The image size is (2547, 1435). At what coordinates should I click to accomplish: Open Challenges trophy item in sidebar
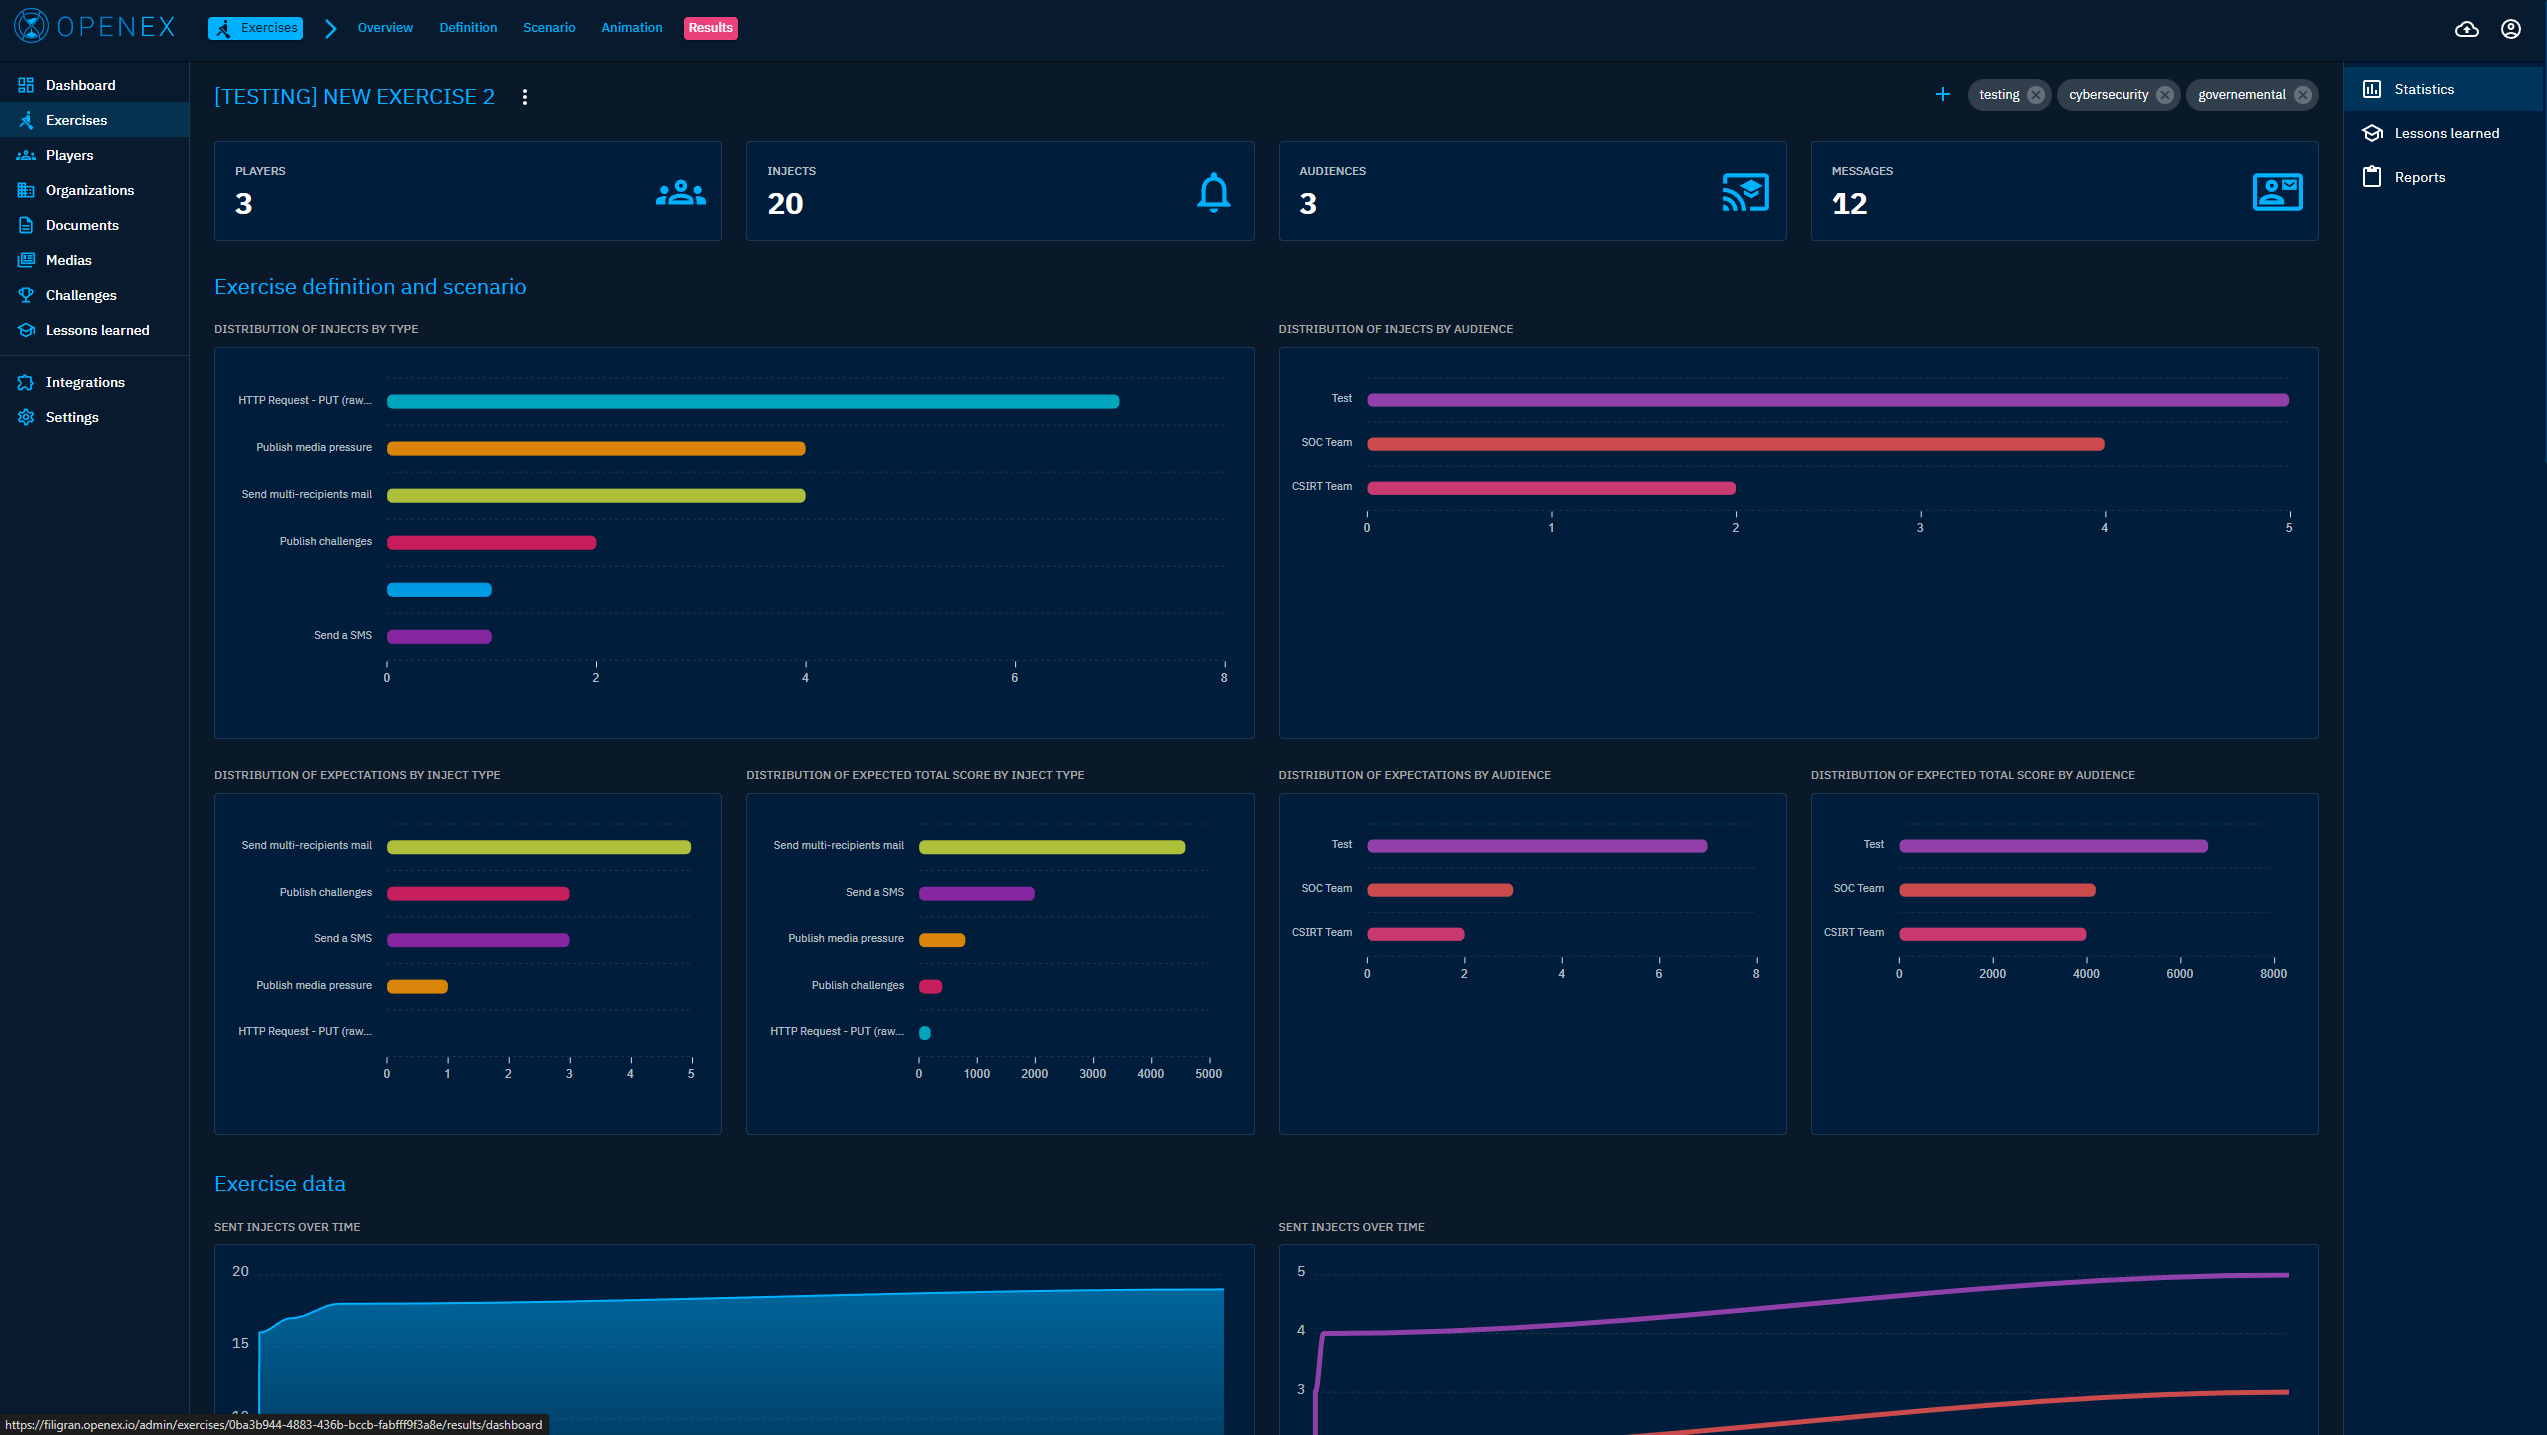80,295
